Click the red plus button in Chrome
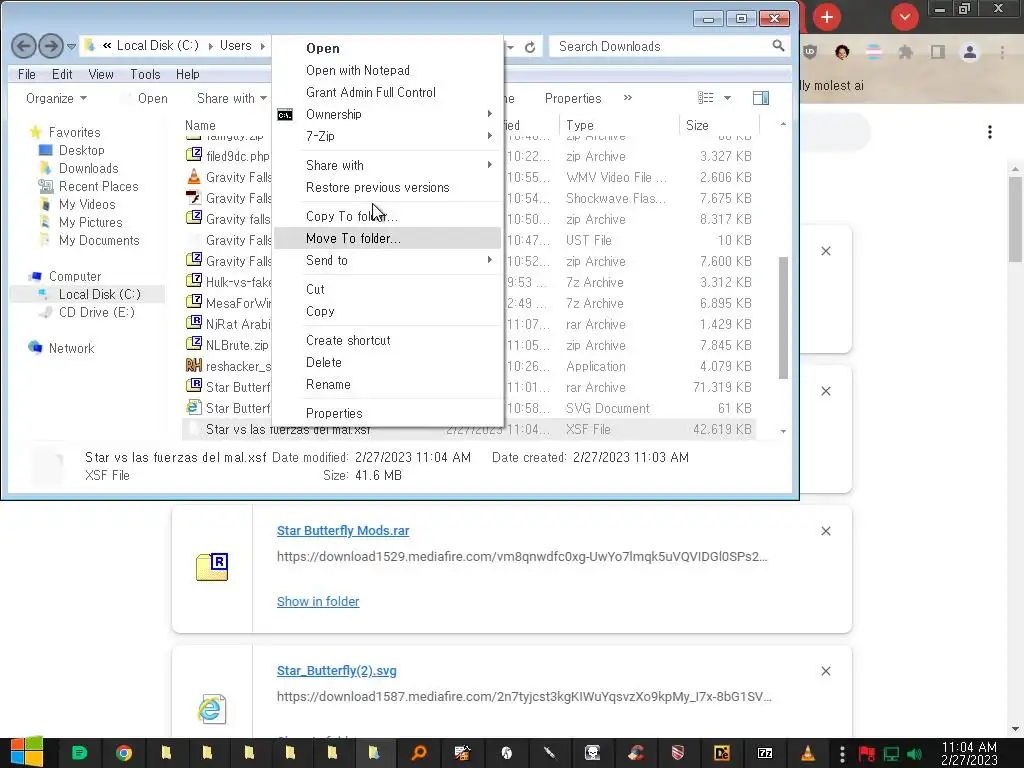1024x768 pixels. point(827,17)
